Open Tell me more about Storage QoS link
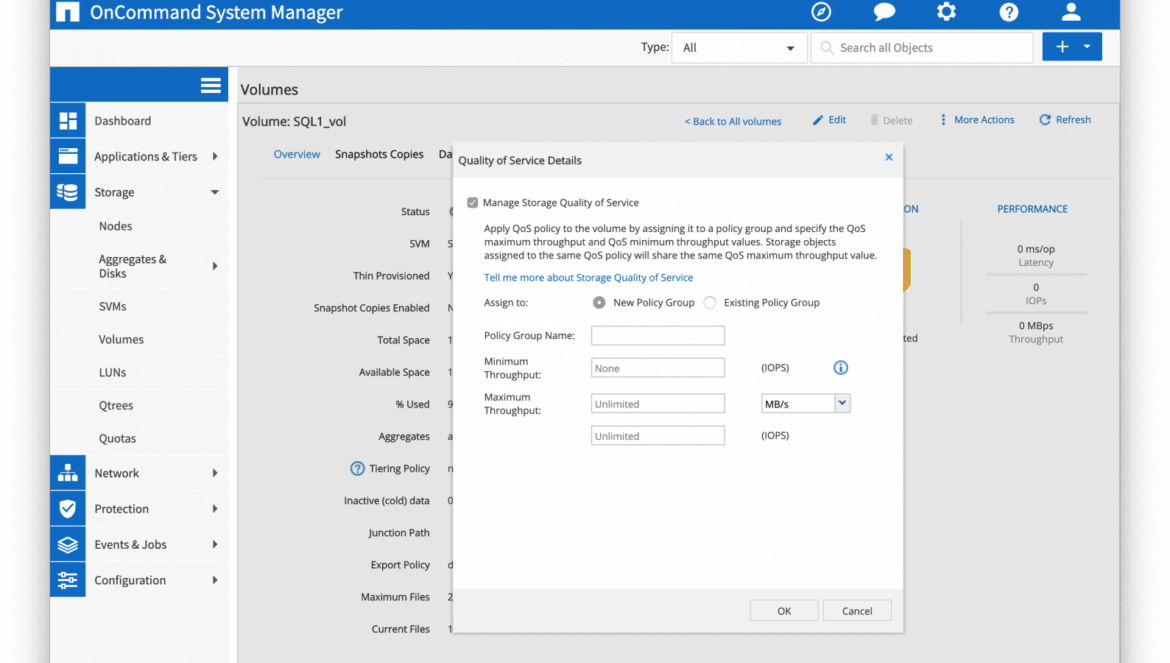Image resolution: width=1170 pixels, height=663 pixels. click(588, 277)
